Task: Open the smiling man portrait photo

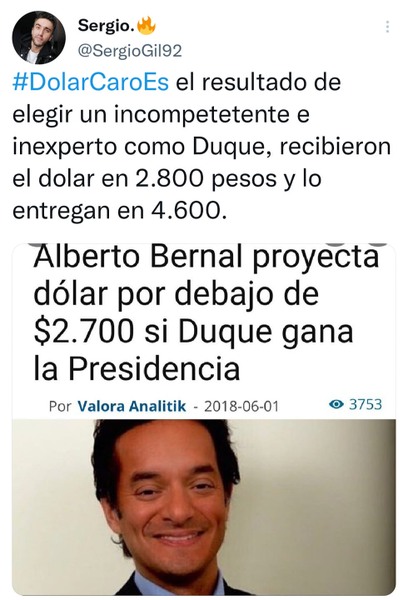Action: click(204, 507)
